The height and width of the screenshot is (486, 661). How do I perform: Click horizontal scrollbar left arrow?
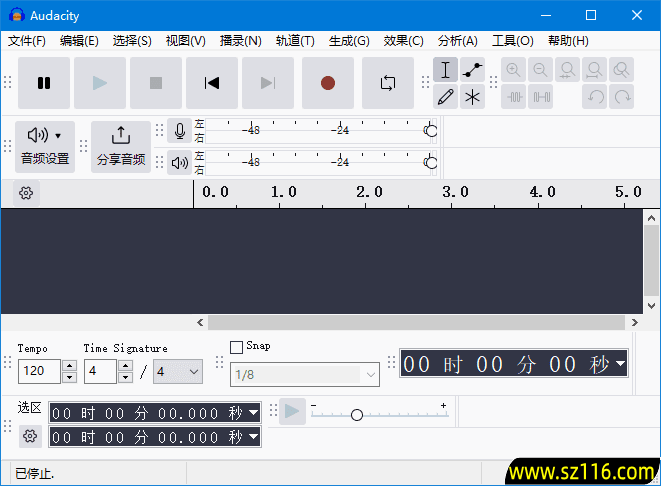[200, 322]
